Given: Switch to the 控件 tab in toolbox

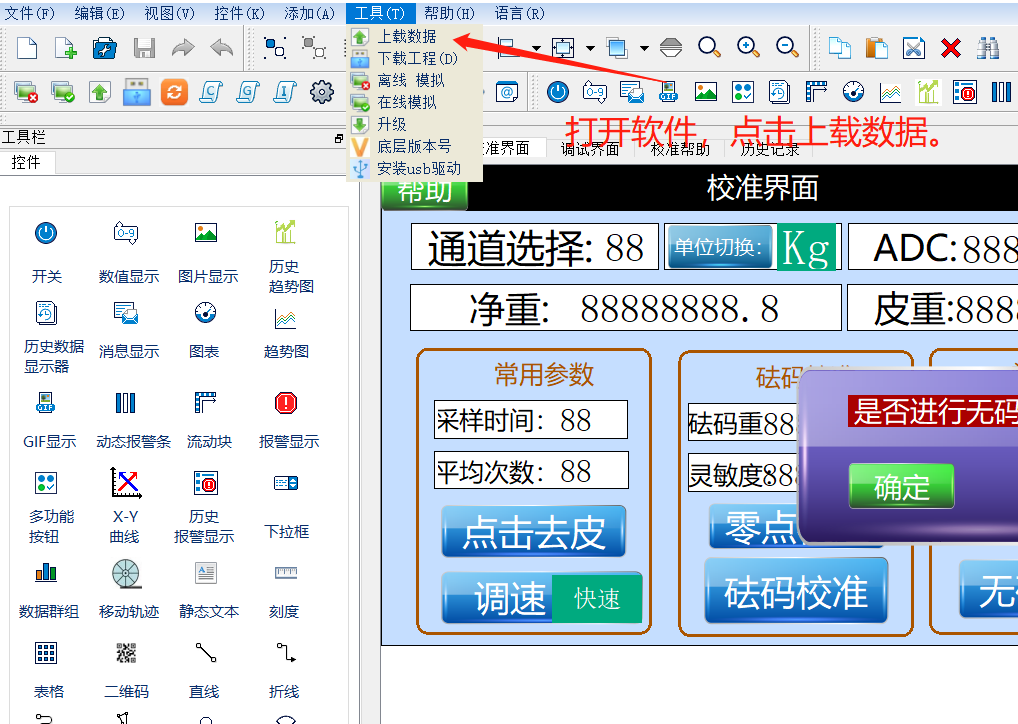Looking at the screenshot, I should [27, 162].
